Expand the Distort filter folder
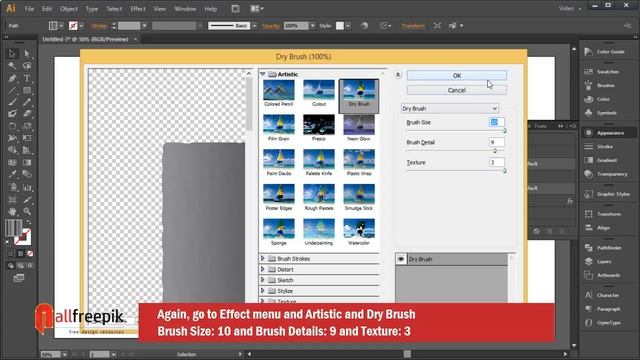This screenshot has width=640, height=360. [x=263, y=269]
